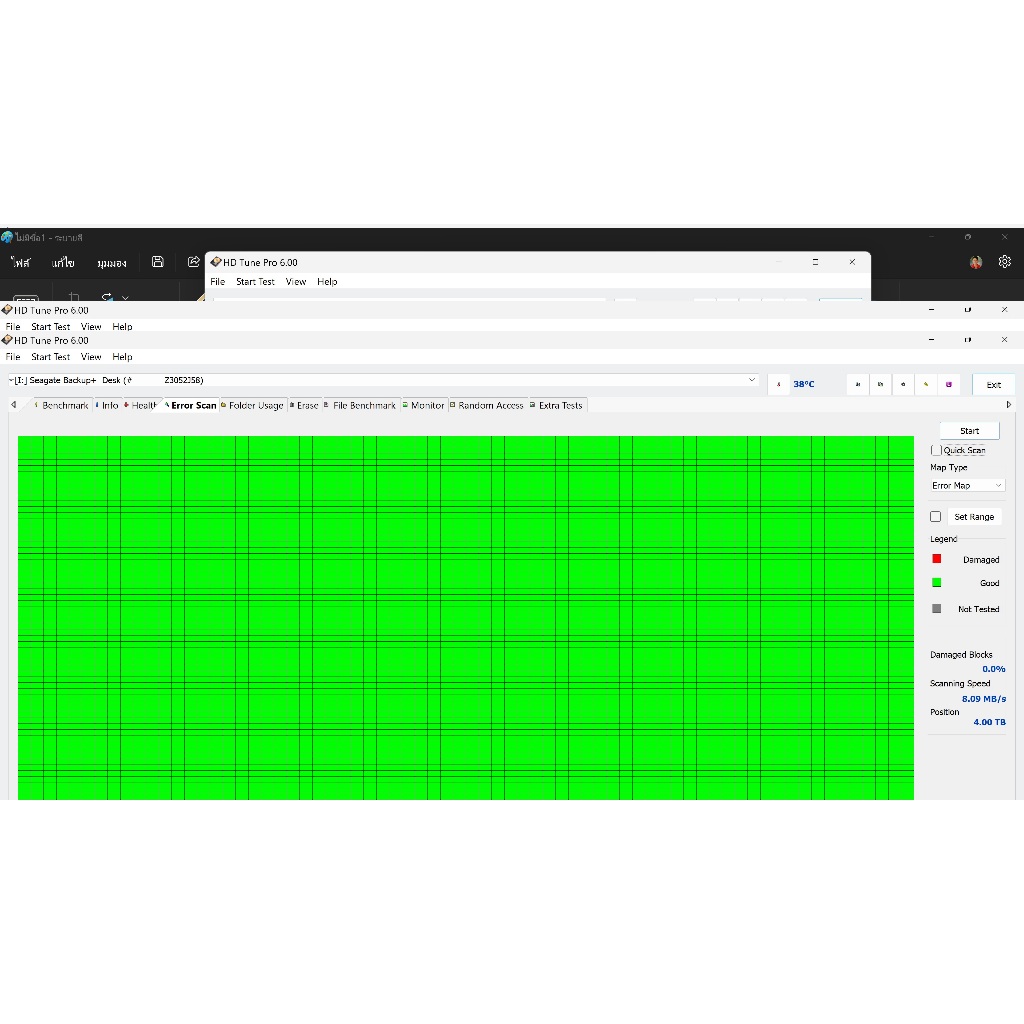1024x1024 pixels.
Task: Click the save icon in the dark background app
Action: coord(158,262)
